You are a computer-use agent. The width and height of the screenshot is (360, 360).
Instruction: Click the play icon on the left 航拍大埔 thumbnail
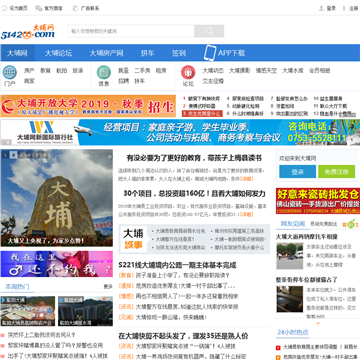point(4,300)
